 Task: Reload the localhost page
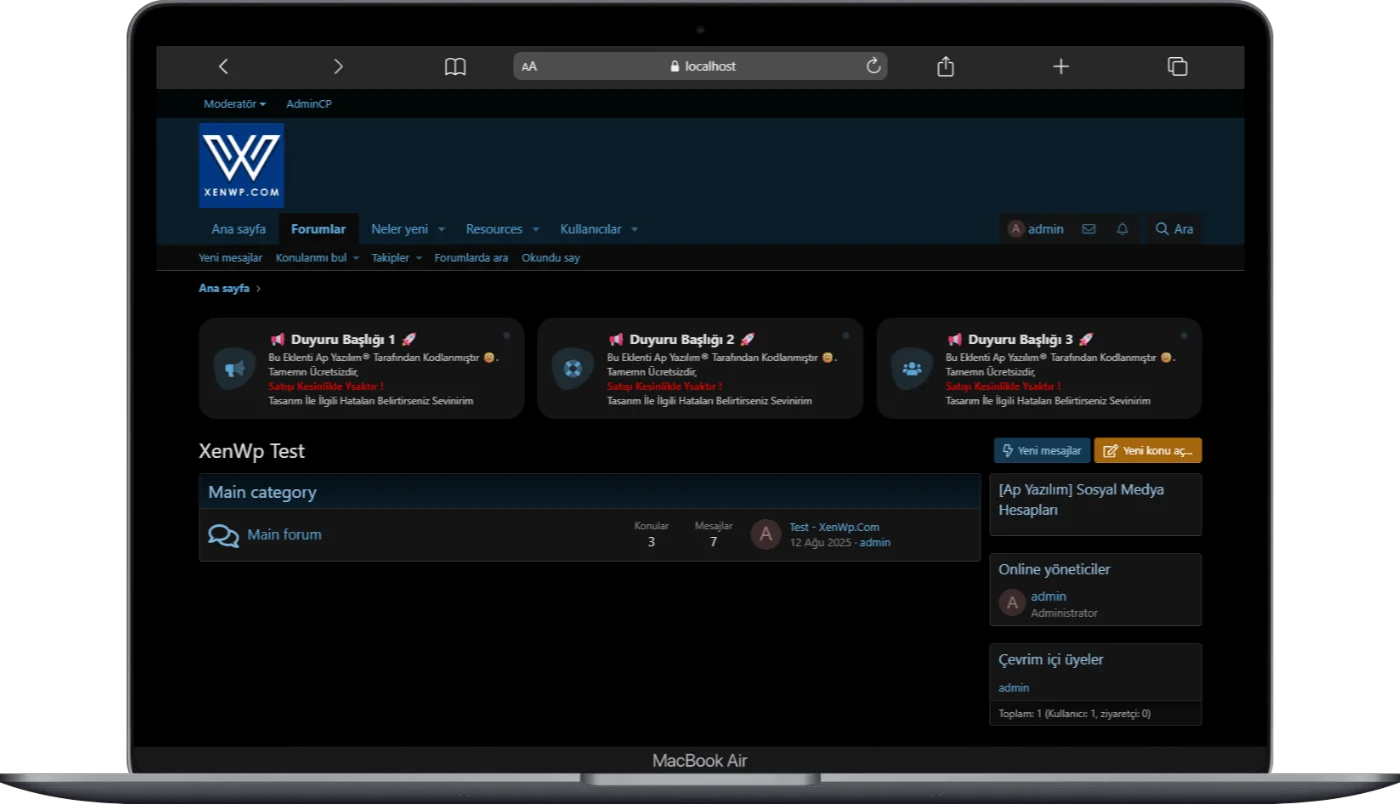pos(873,66)
